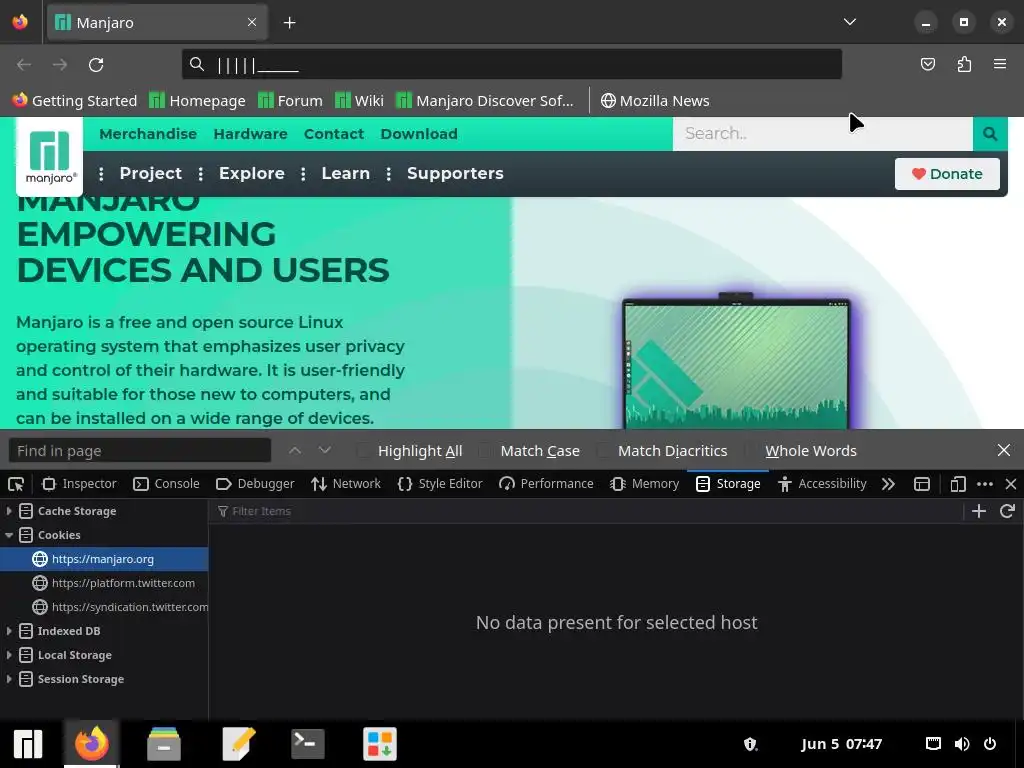Switch to the Inspector tab
Screen dimensions: 1024x768
click(79, 484)
